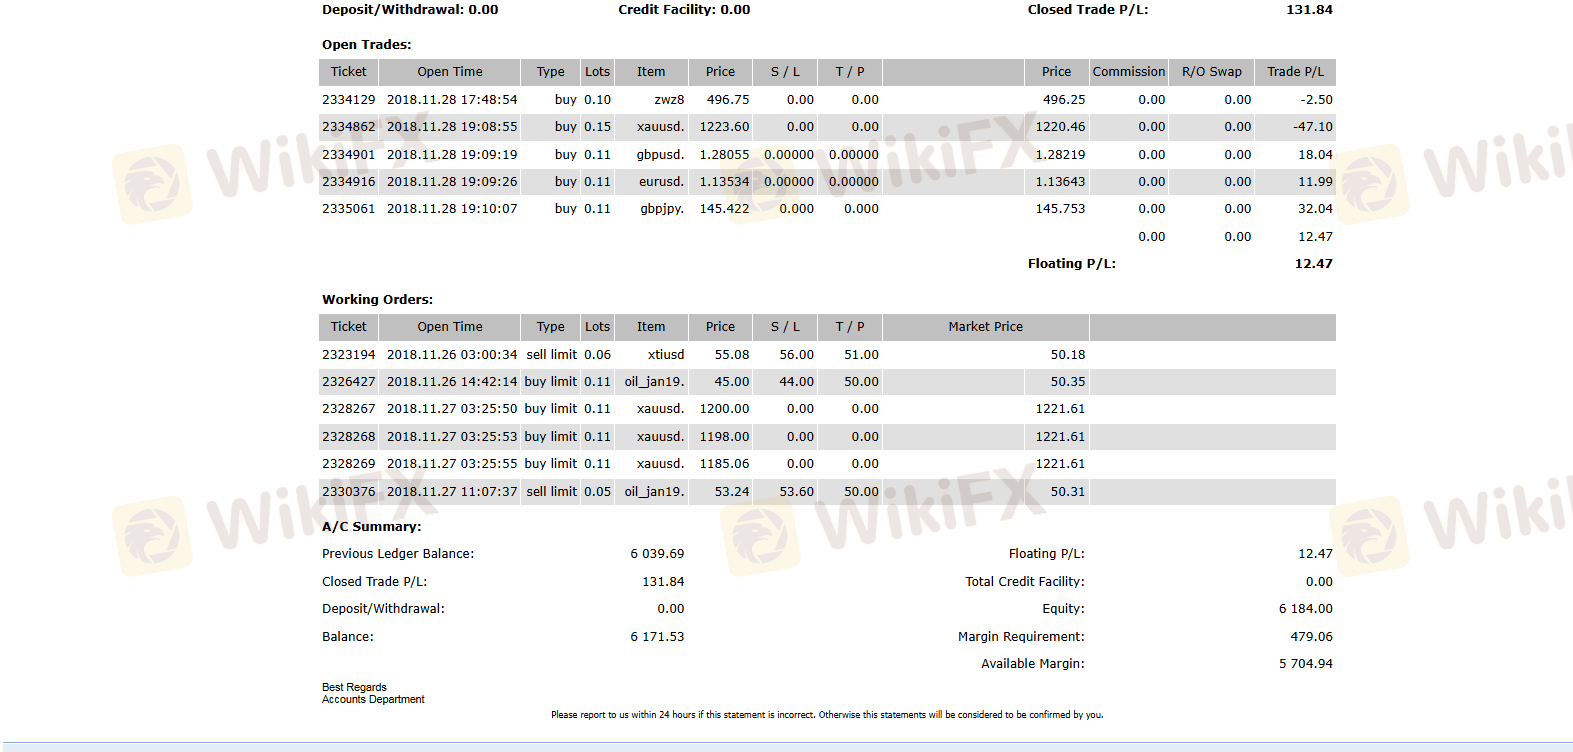1573x752 pixels.
Task: Click the xtiusd item cell
Action: (666, 355)
